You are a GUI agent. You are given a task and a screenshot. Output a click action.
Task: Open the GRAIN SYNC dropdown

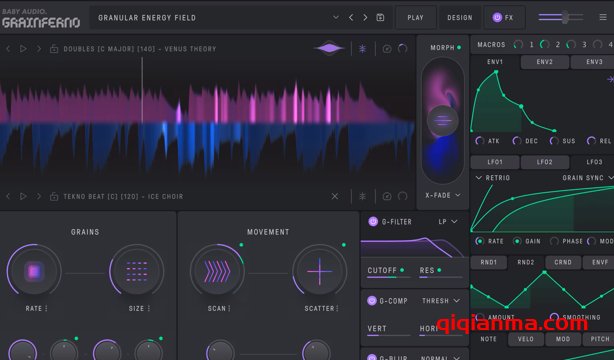[x=587, y=178]
